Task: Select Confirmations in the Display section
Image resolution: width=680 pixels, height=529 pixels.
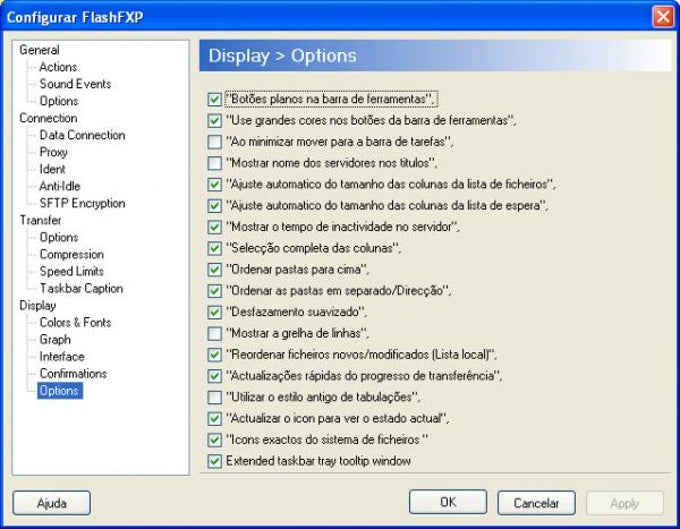Action: pyautogui.click(x=73, y=373)
